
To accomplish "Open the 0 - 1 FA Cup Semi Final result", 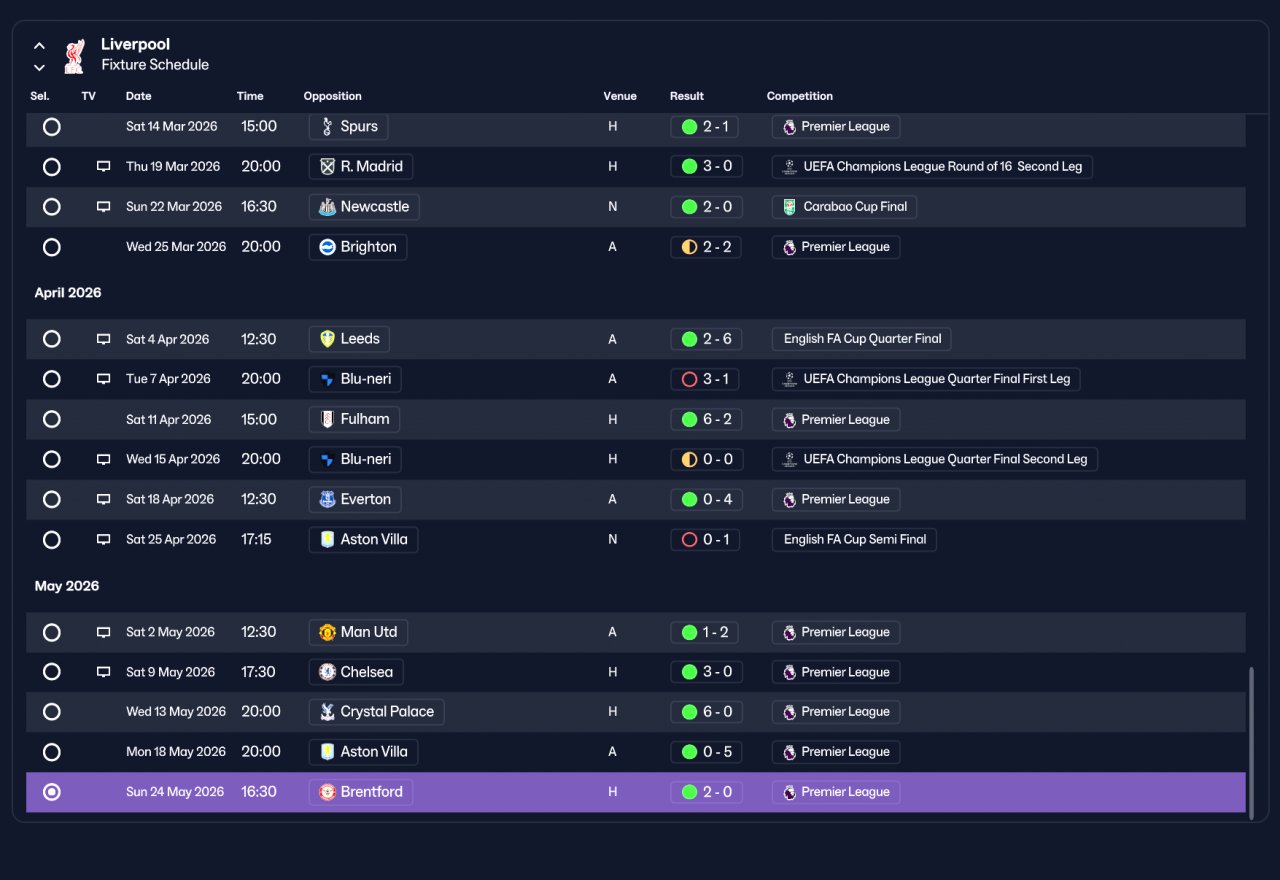I will (x=706, y=539).
